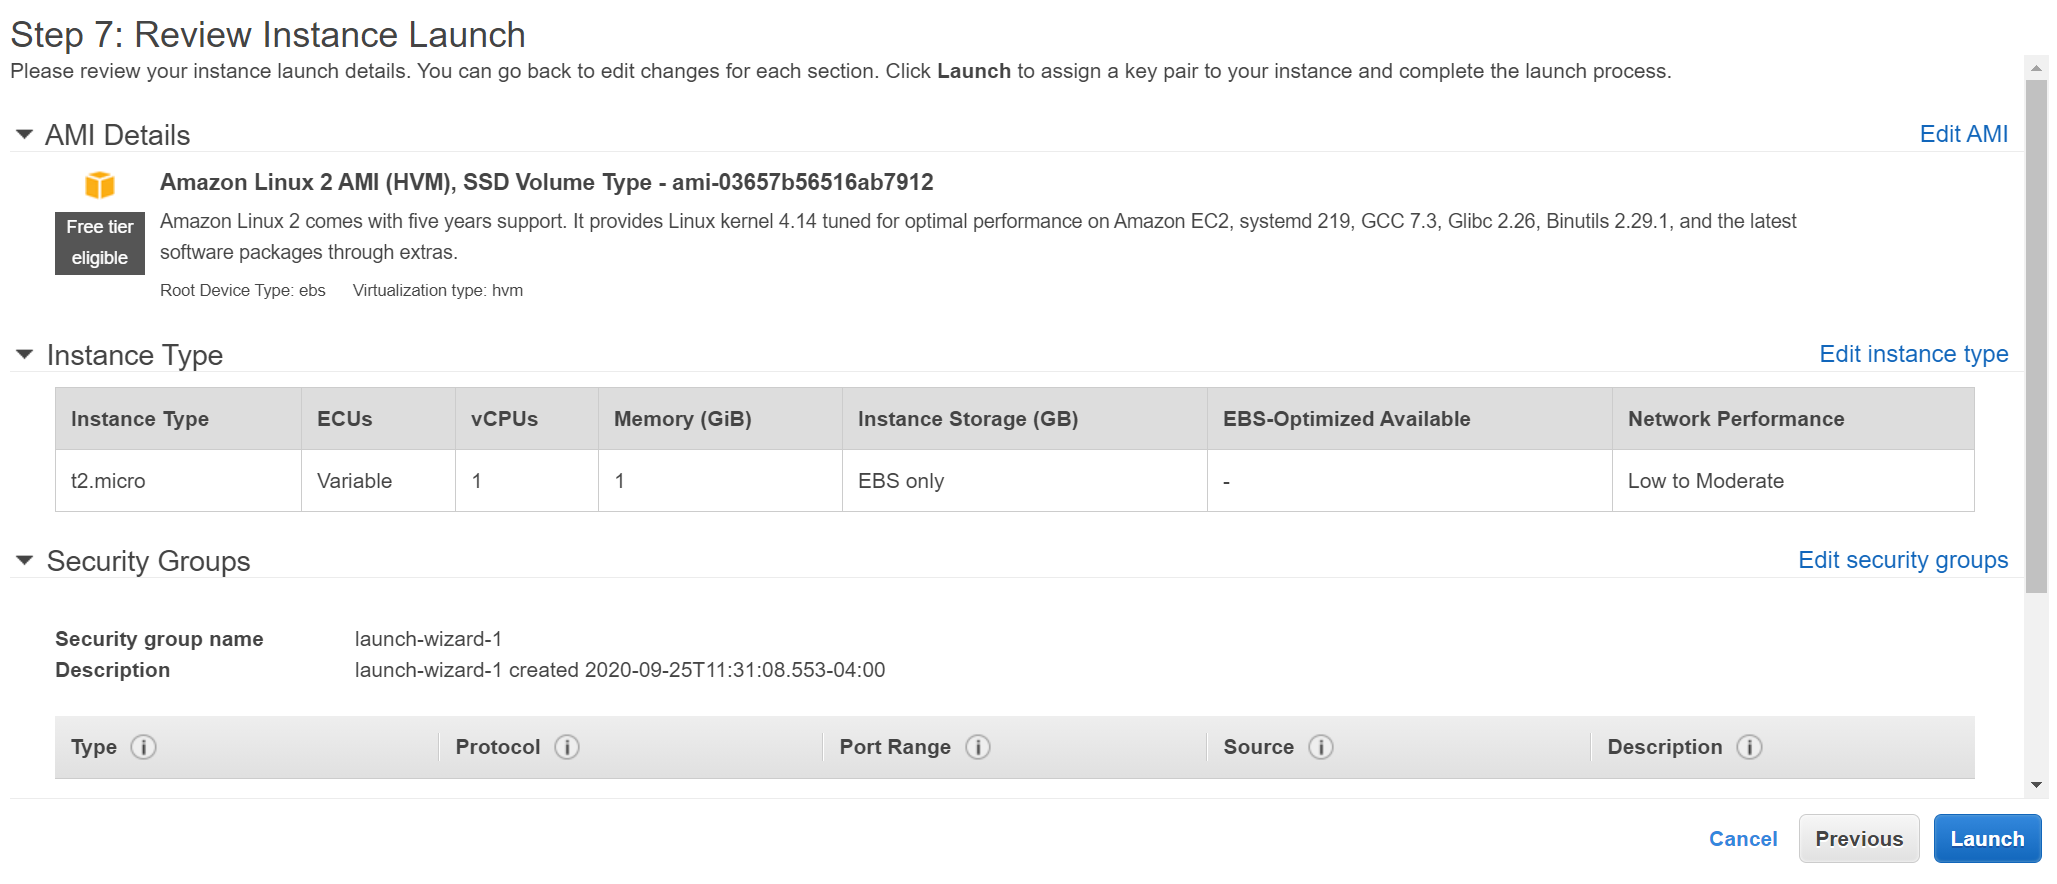
Task: Collapse the Security Groups section
Action: (25, 560)
